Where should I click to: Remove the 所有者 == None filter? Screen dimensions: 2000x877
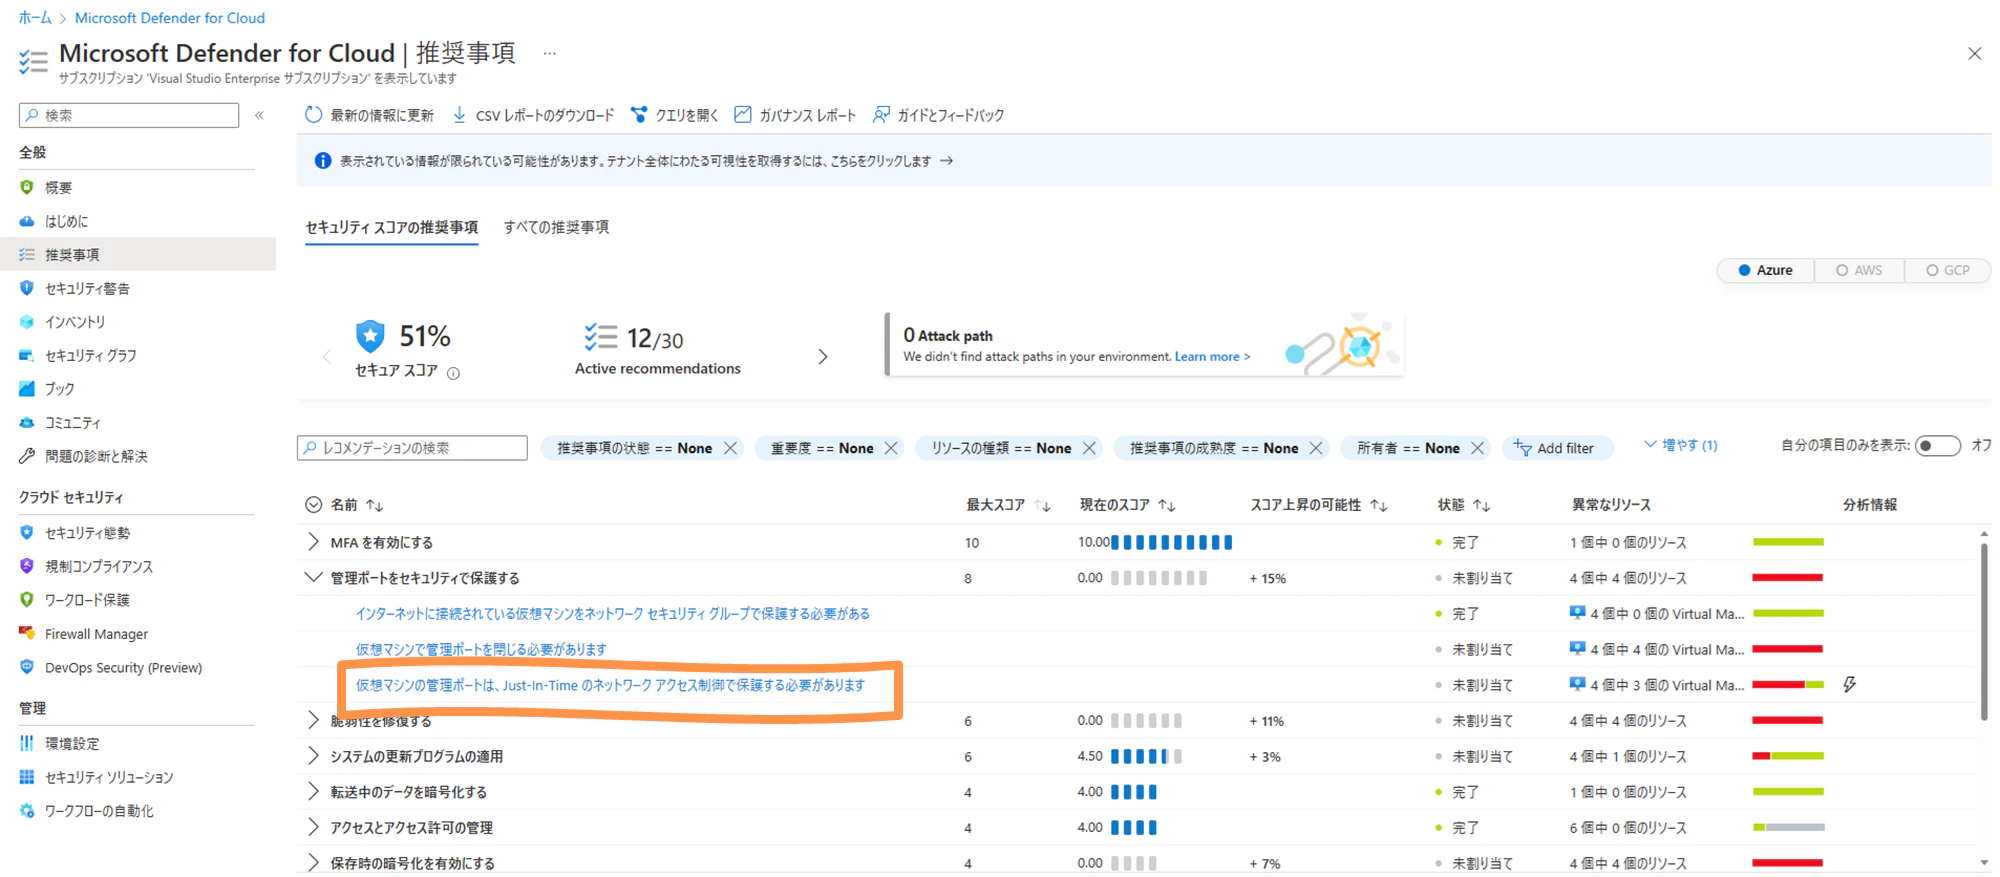point(1477,448)
